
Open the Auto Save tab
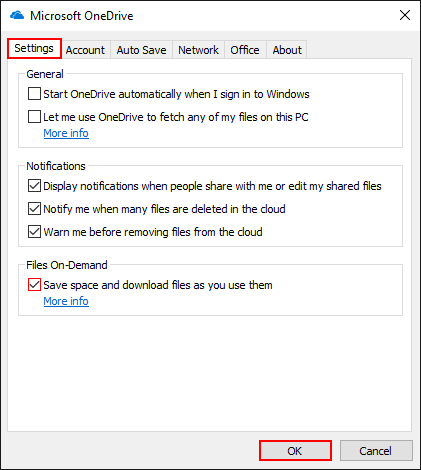coord(141,50)
